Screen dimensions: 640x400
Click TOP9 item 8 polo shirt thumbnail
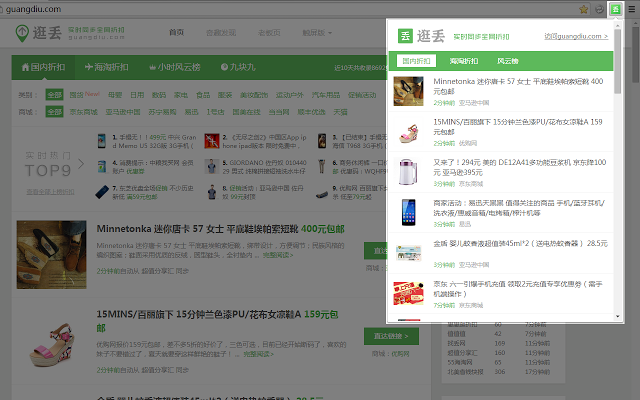(211, 192)
